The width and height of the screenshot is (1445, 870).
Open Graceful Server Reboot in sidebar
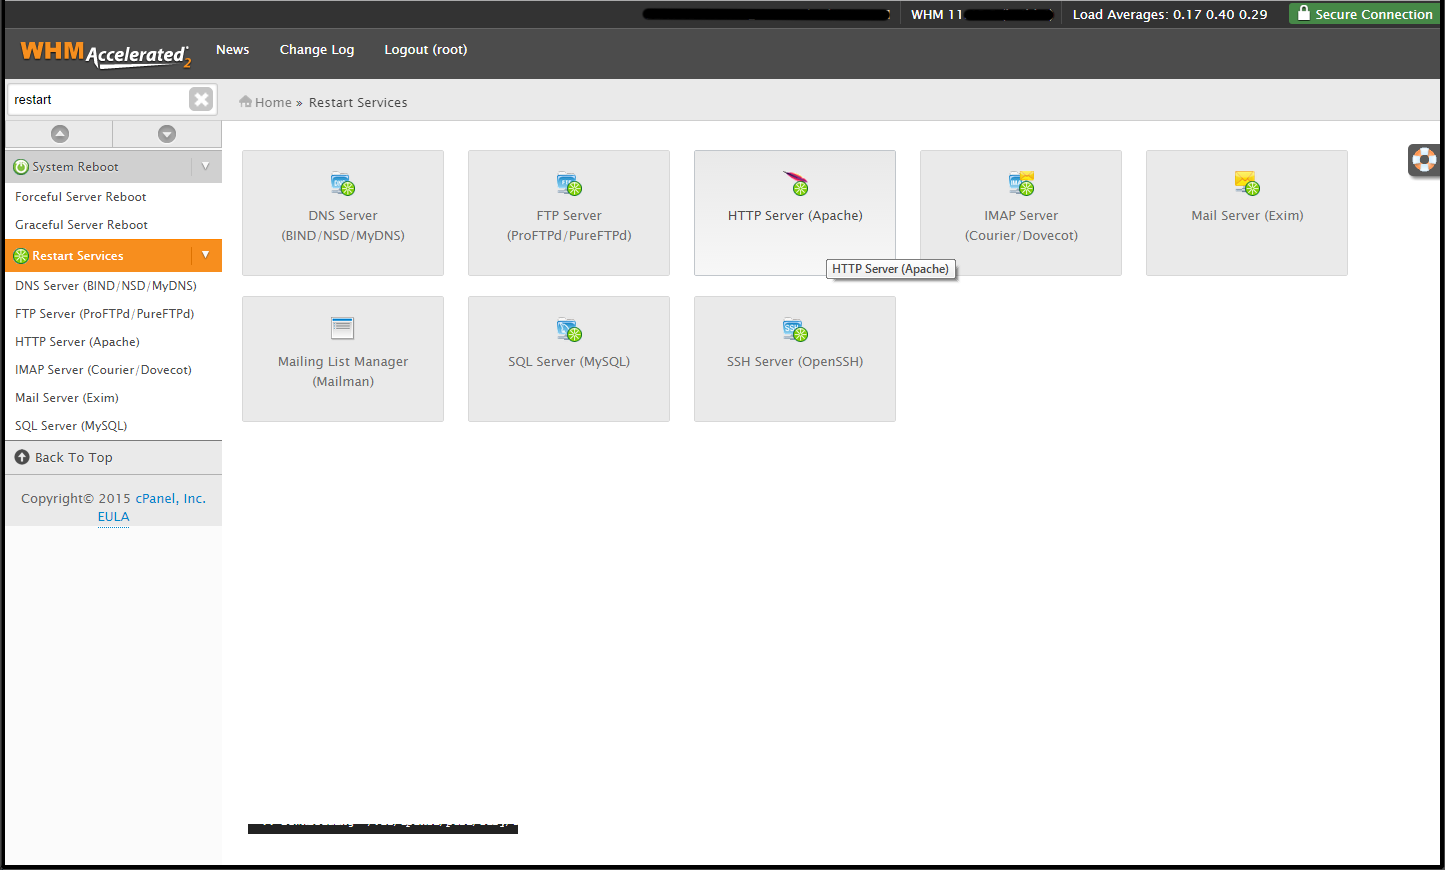(x=82, y=225)
